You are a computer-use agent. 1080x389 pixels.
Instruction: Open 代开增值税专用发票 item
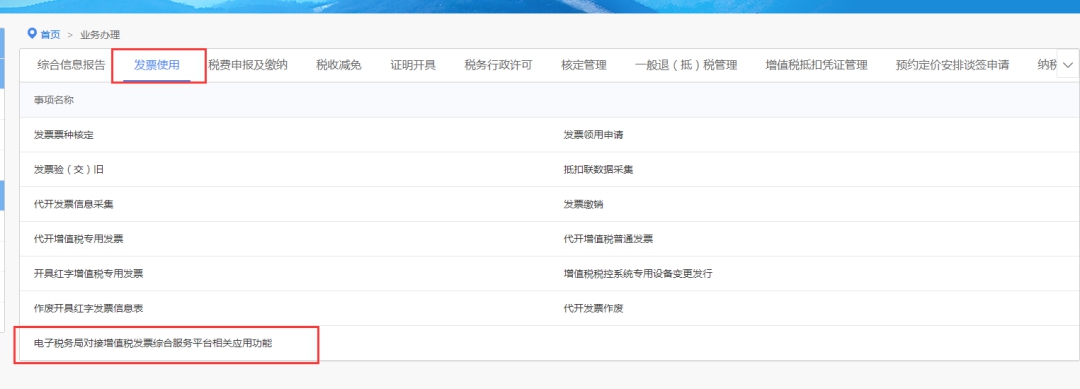point(79,239)
